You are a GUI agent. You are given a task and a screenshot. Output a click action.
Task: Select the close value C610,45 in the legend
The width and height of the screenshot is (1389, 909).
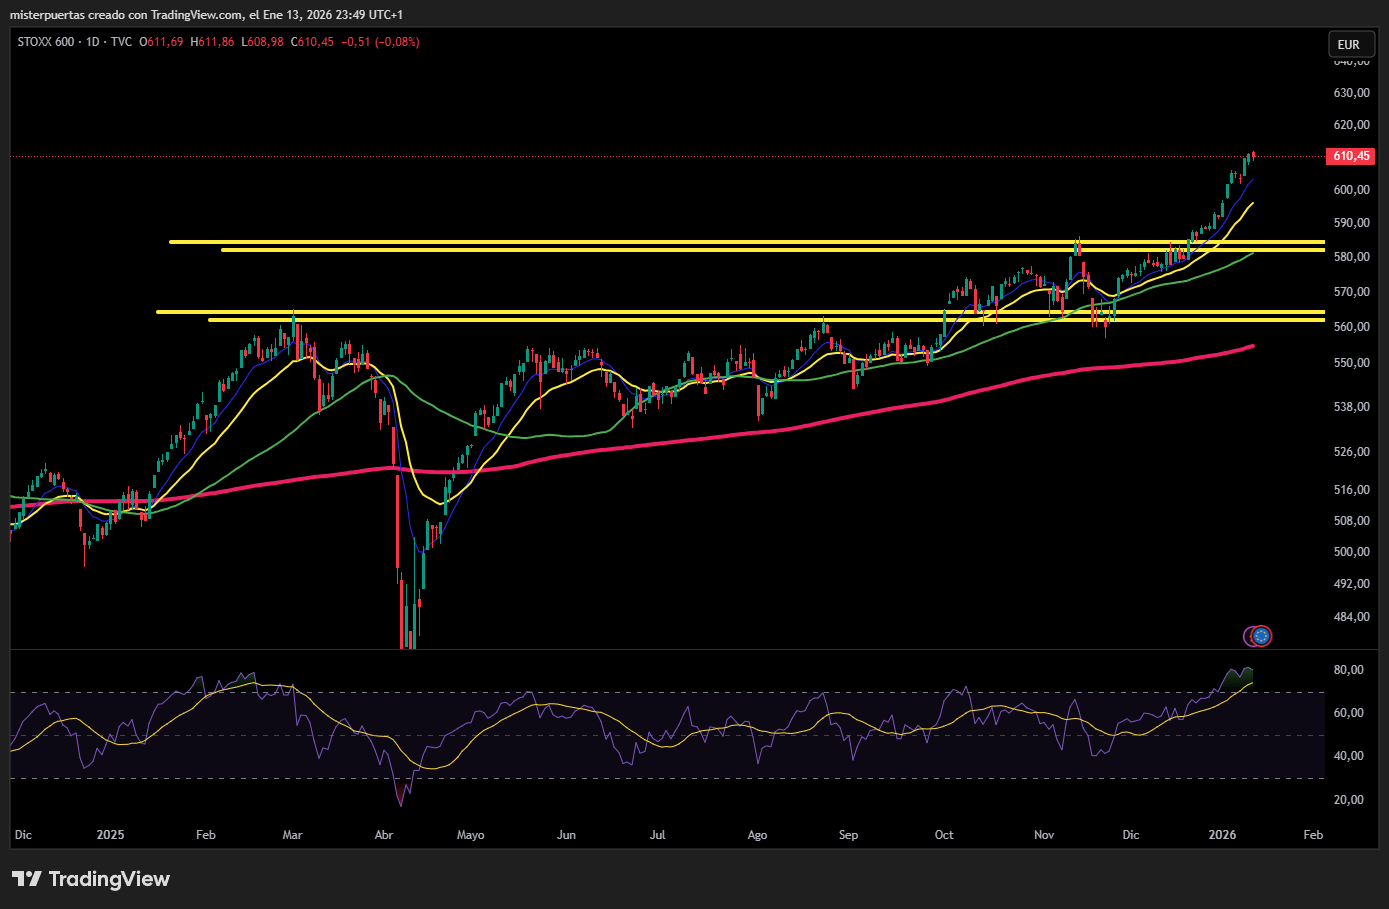[312, 42]
